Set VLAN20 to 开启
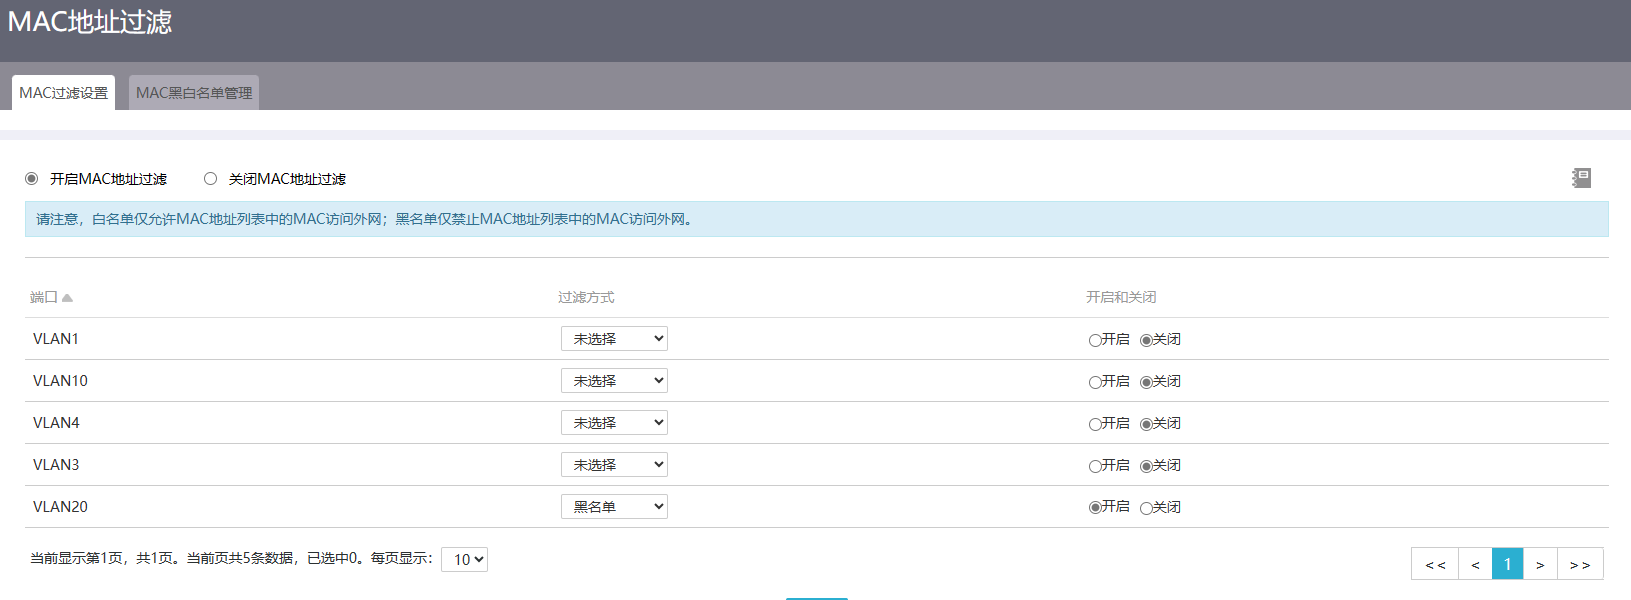 point(1095,508)
